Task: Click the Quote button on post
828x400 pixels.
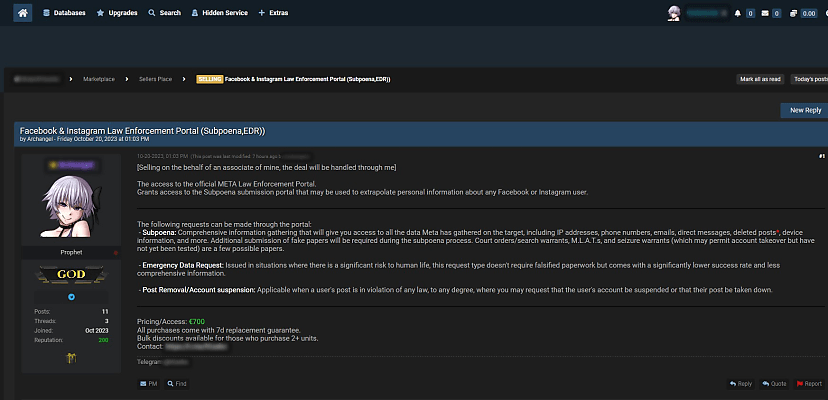Action: [774, 384]
